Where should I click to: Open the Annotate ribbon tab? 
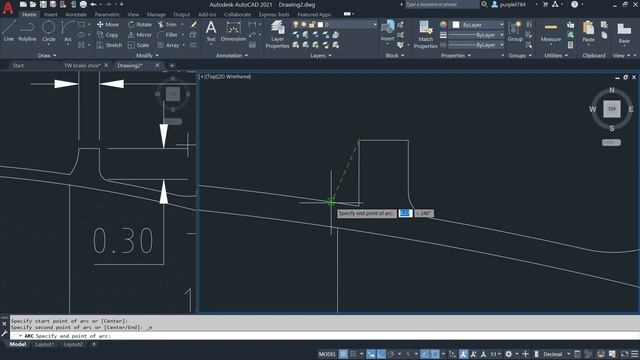pos(76,14)
